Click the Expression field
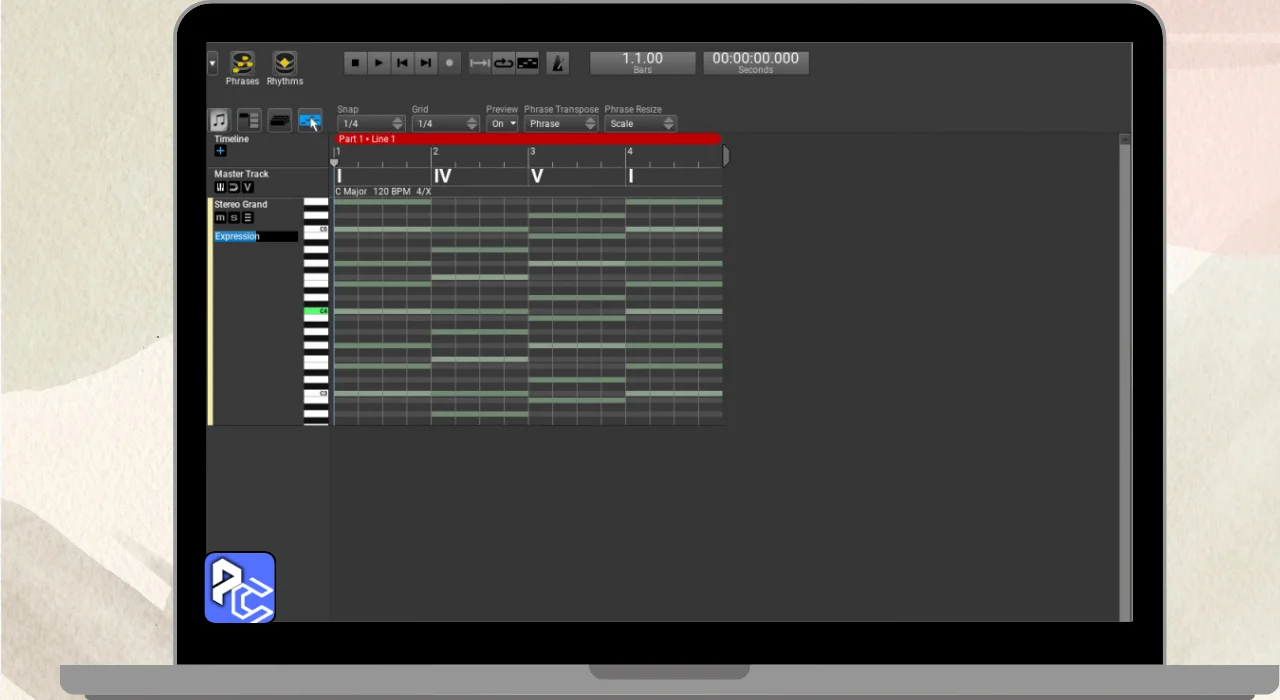The width and height of the screenshot is (1280, 700). pos(256,236)
